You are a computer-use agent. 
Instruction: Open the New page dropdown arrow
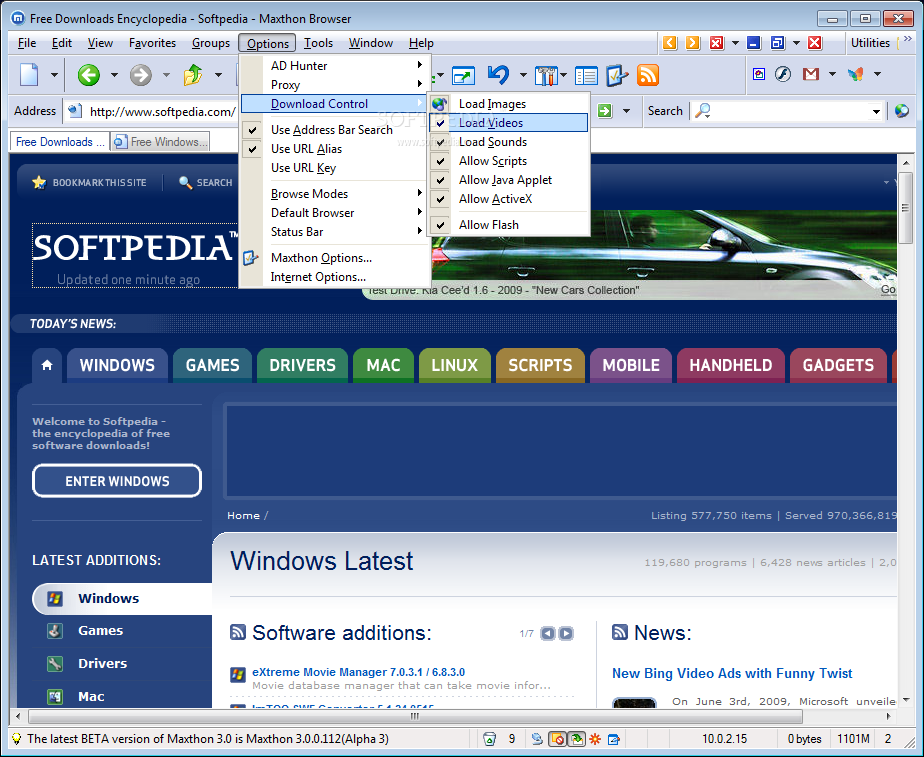pyautogui.click(x=54, y=75)
